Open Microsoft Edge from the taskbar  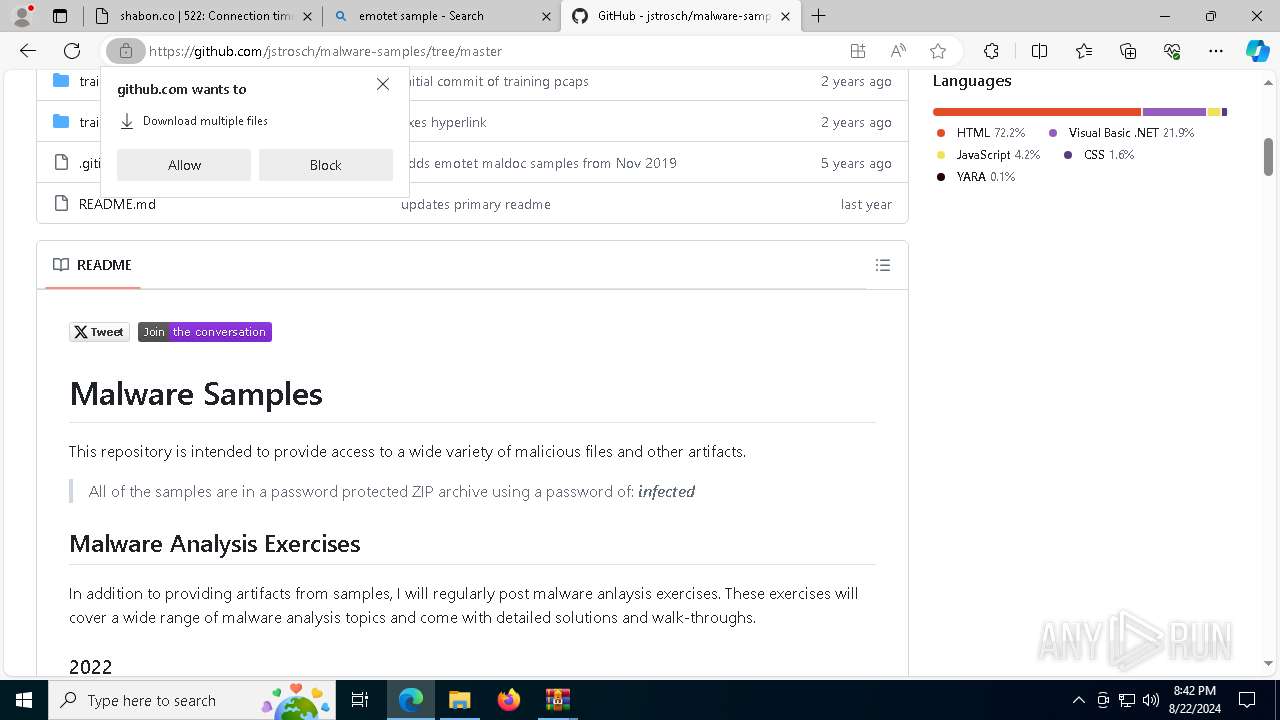pos(410,700)
